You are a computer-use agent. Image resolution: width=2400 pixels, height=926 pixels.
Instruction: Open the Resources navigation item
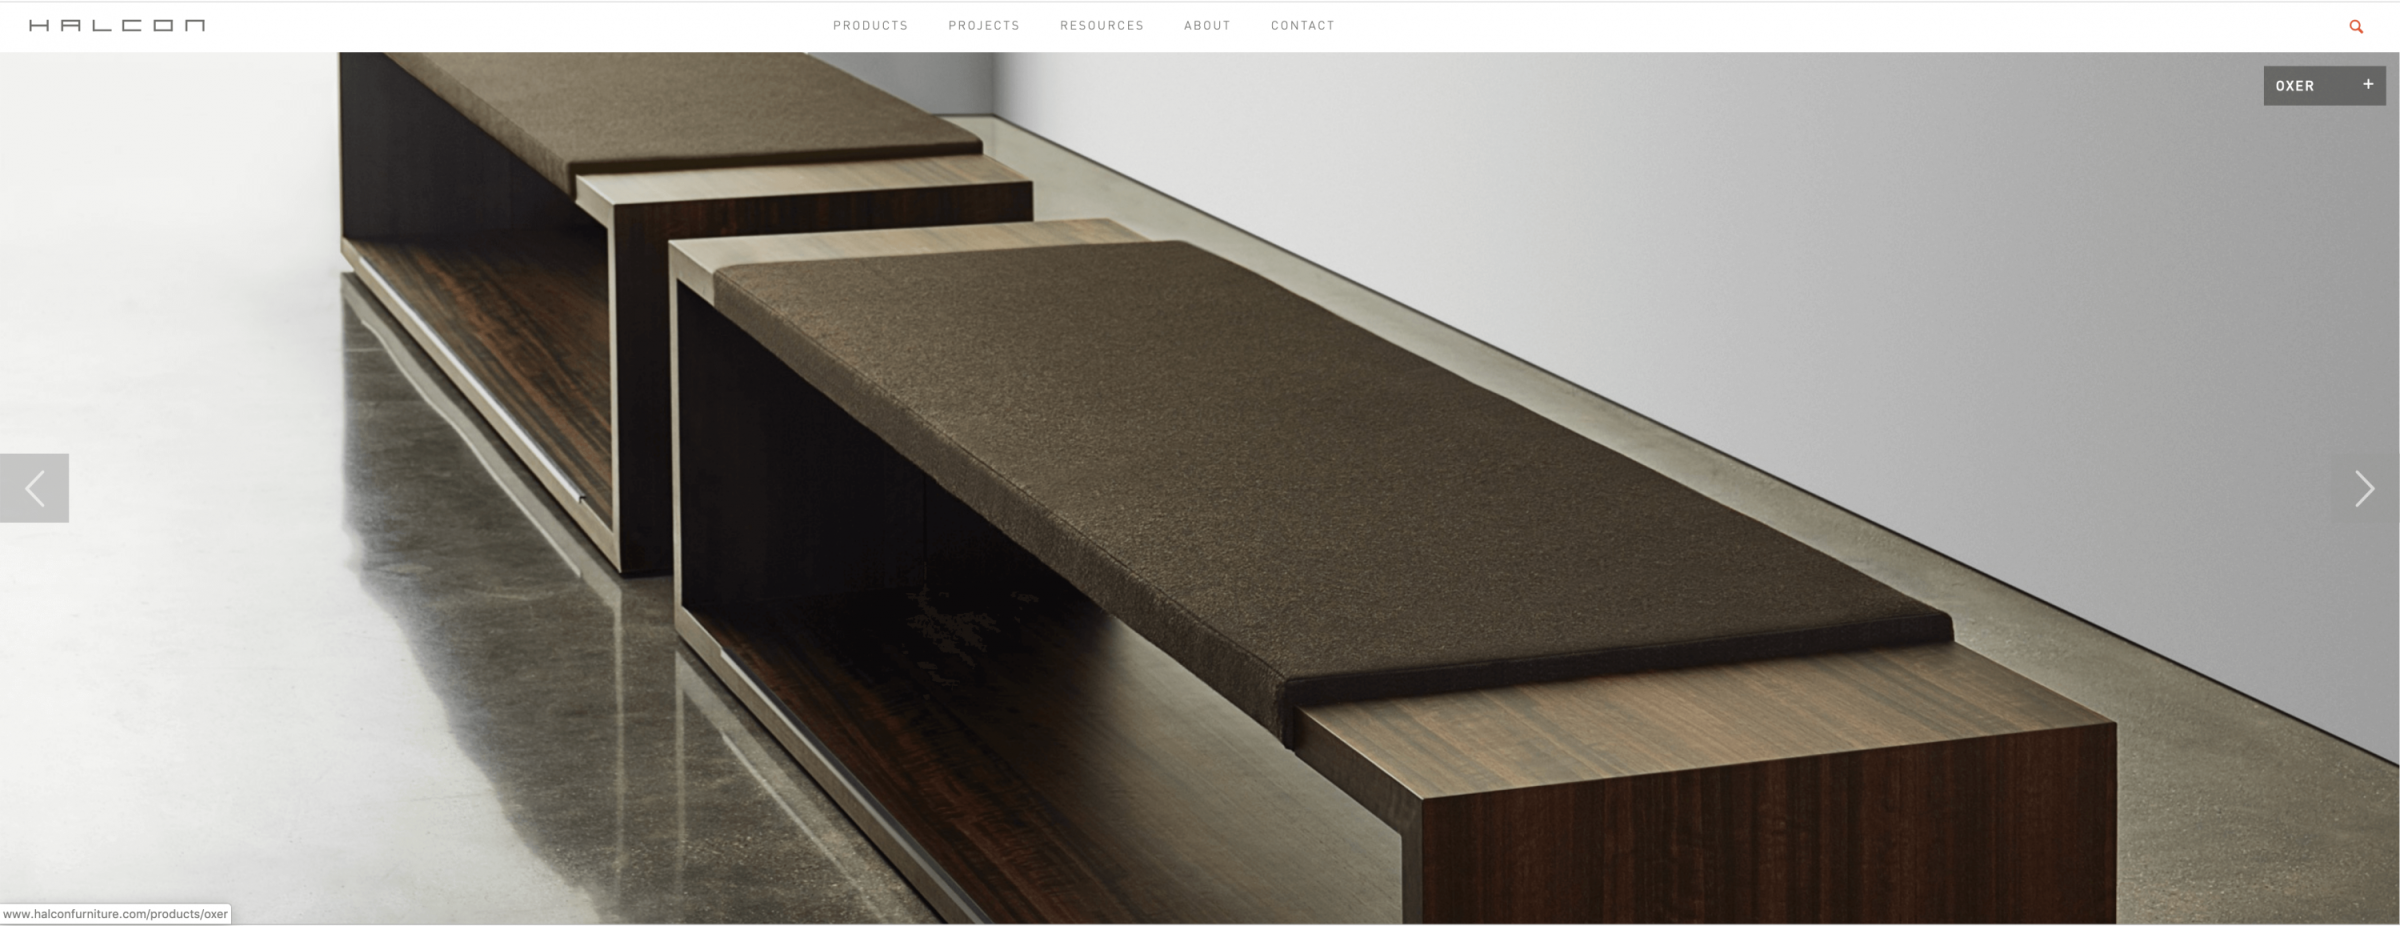coord(1101,25)
